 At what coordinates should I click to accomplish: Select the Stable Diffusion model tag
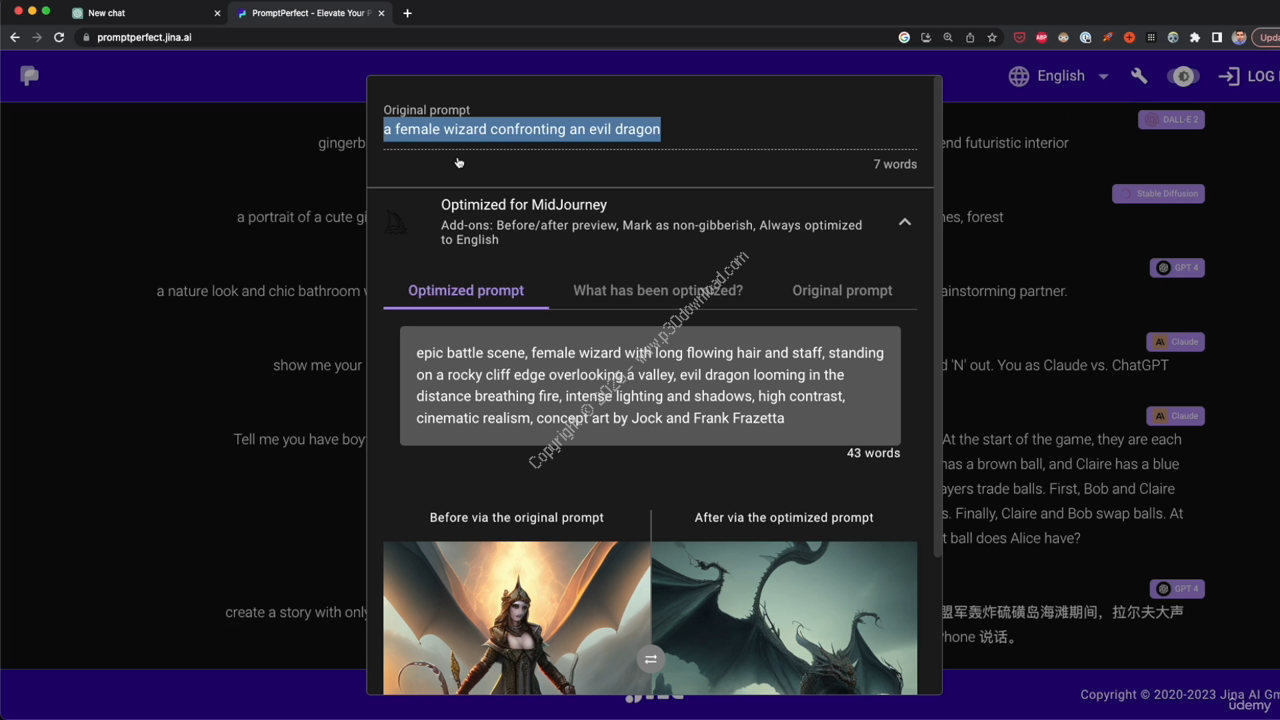[1158, 193]
